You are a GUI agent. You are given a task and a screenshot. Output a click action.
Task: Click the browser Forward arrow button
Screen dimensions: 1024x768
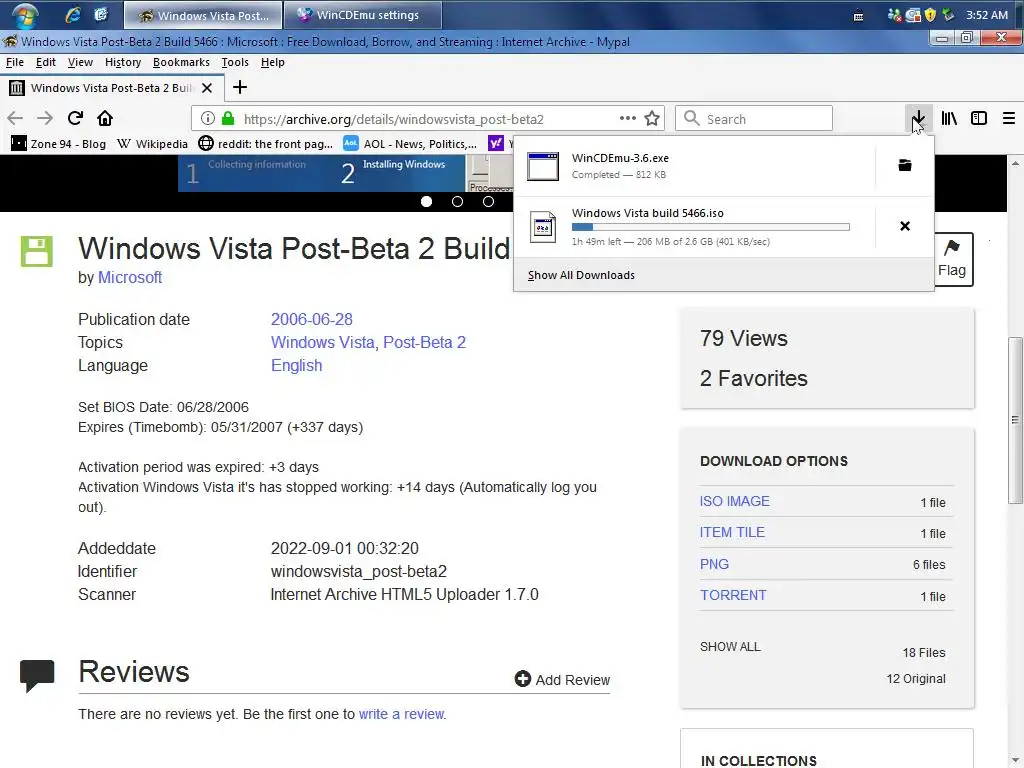click(45, 118)
